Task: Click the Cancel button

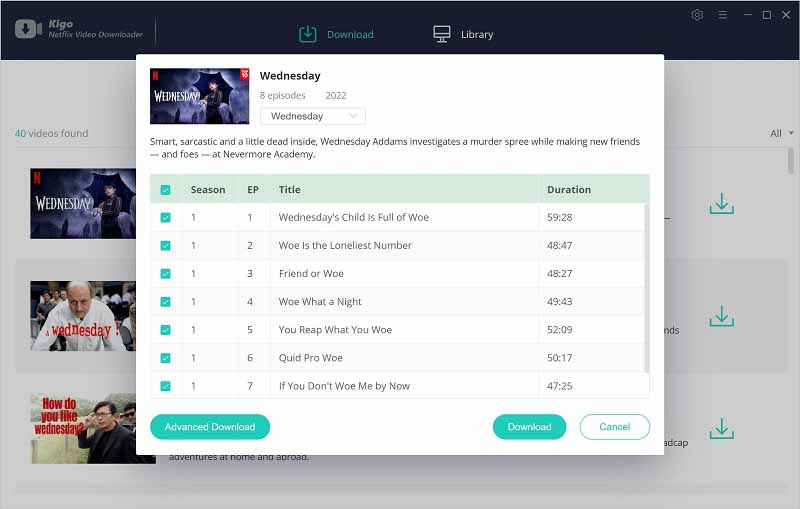Action: [x=614, y=427]
